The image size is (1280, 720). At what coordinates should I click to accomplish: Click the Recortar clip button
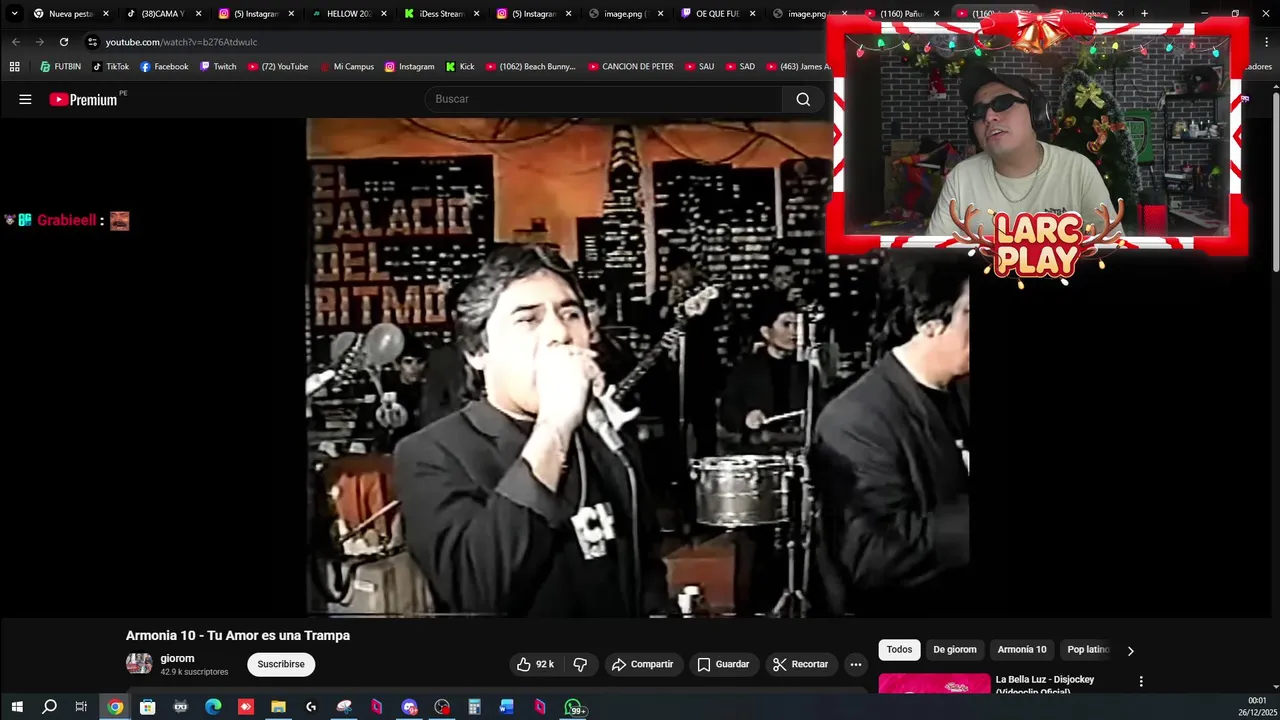point(801,664)
